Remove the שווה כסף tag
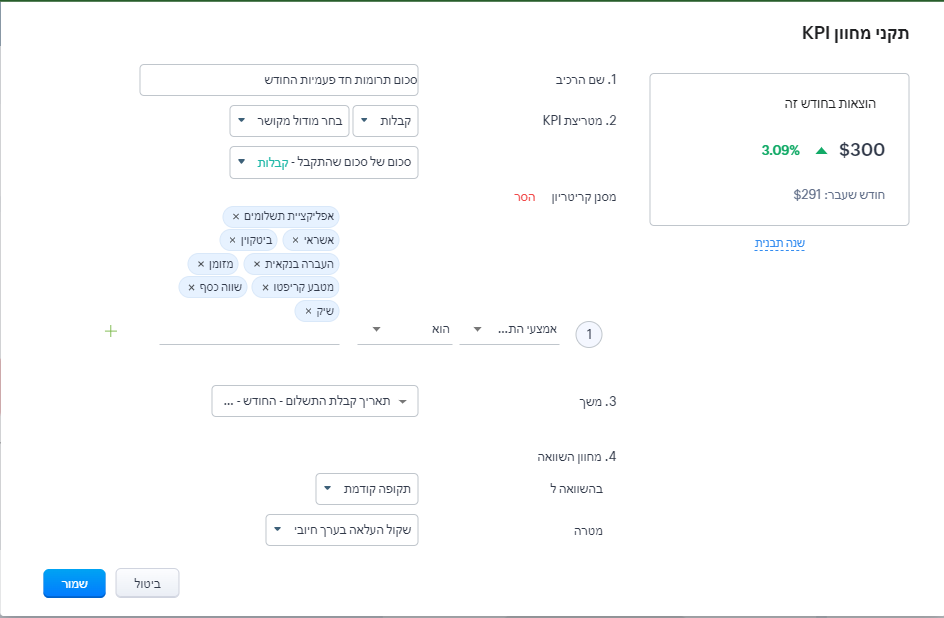944x618 pixels. coord(192,287)
